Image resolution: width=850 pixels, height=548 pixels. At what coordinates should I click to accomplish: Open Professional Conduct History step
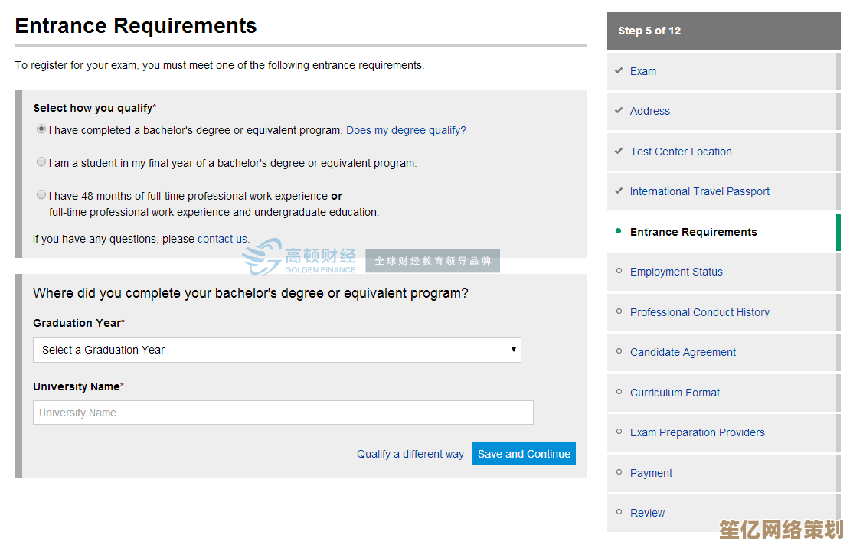click(x=699, y=312)
